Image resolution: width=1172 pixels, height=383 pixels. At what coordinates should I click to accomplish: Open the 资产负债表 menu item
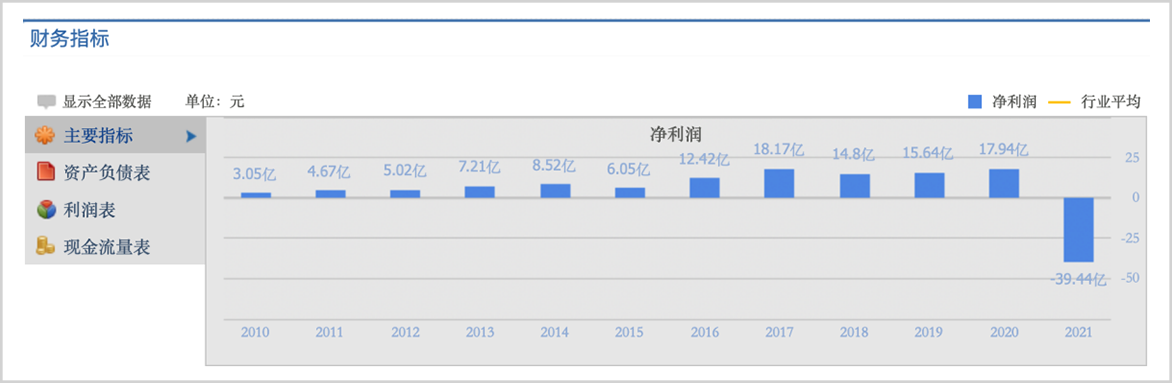pos(115,173)
